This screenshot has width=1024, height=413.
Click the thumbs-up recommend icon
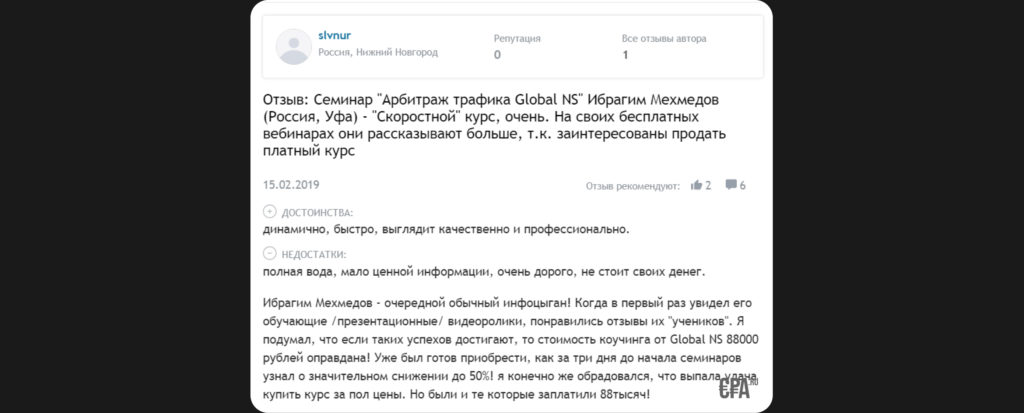[x=696, y=185]
